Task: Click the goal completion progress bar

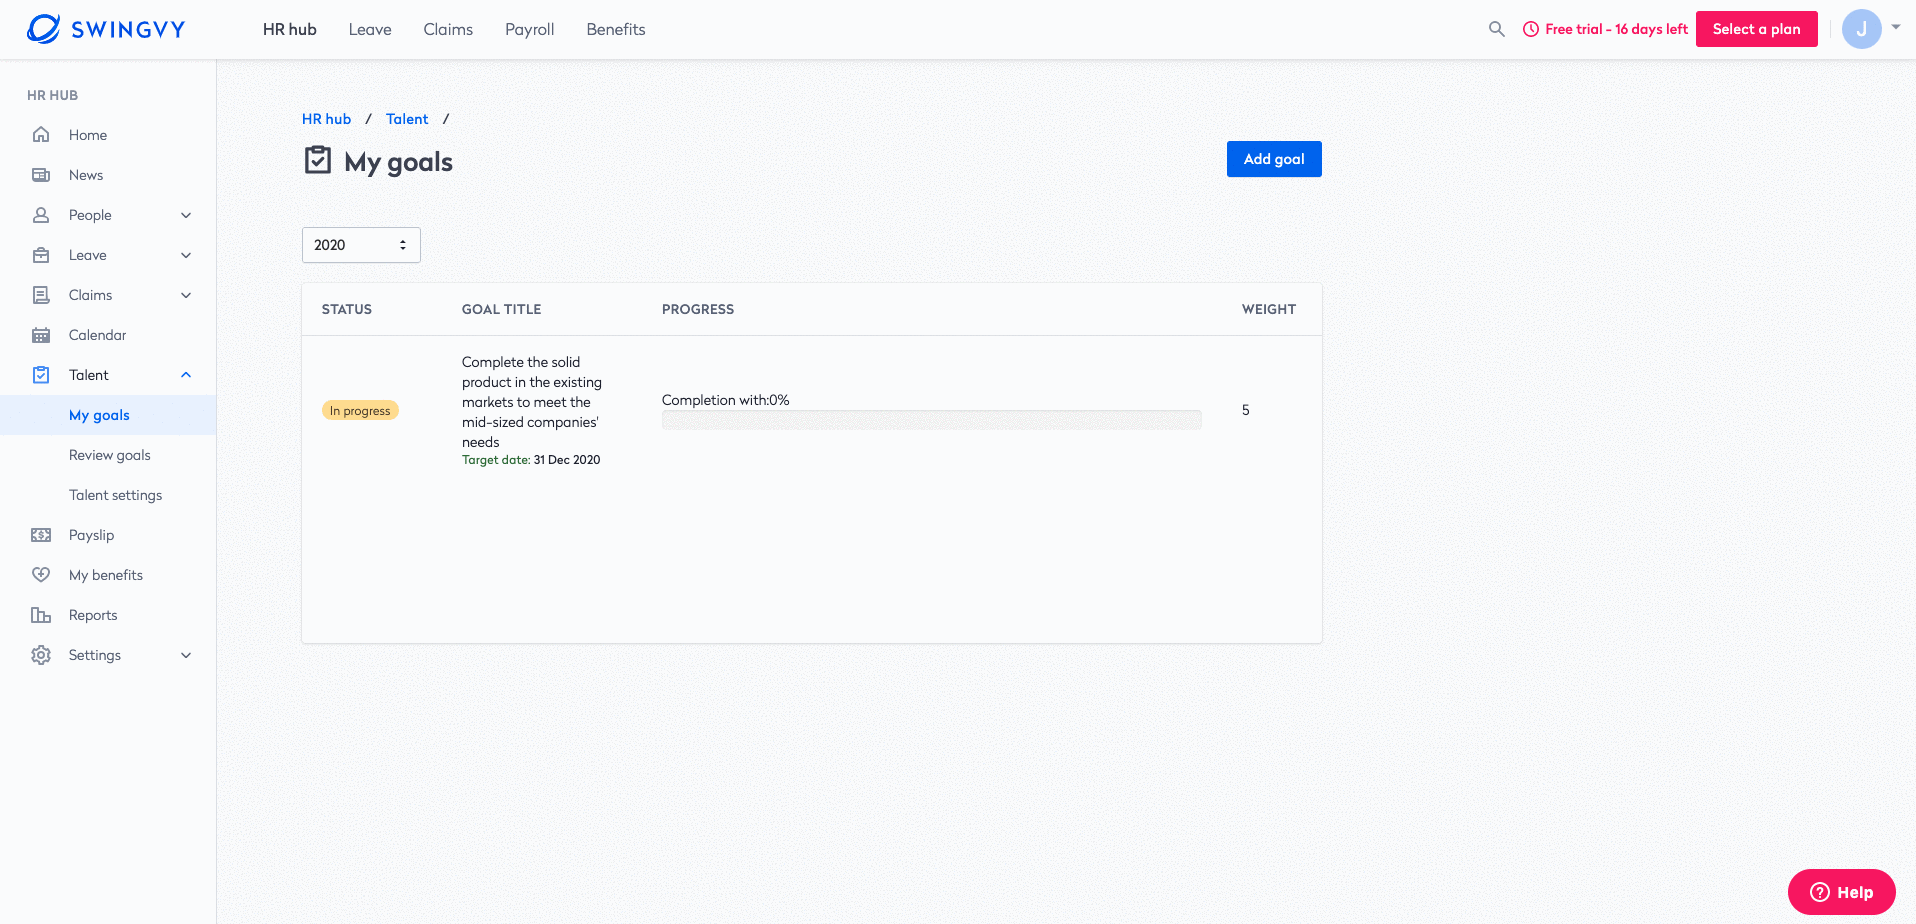Action: pyautogui.click(x=932, y=420)
